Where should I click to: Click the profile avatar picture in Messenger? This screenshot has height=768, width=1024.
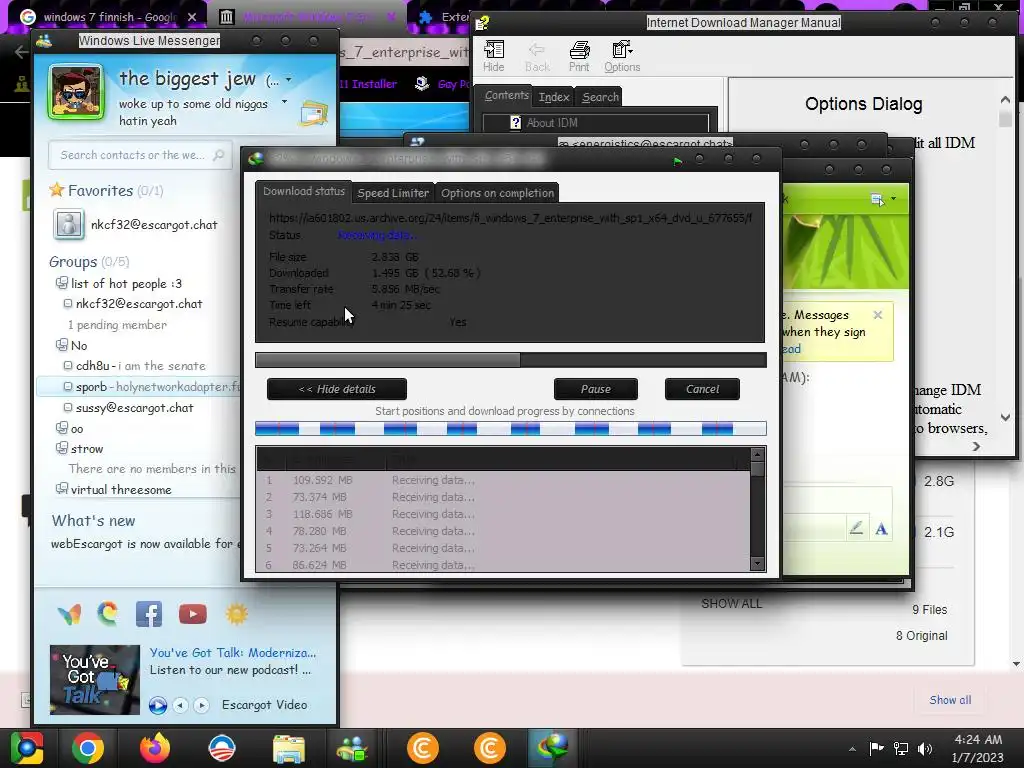76,92
